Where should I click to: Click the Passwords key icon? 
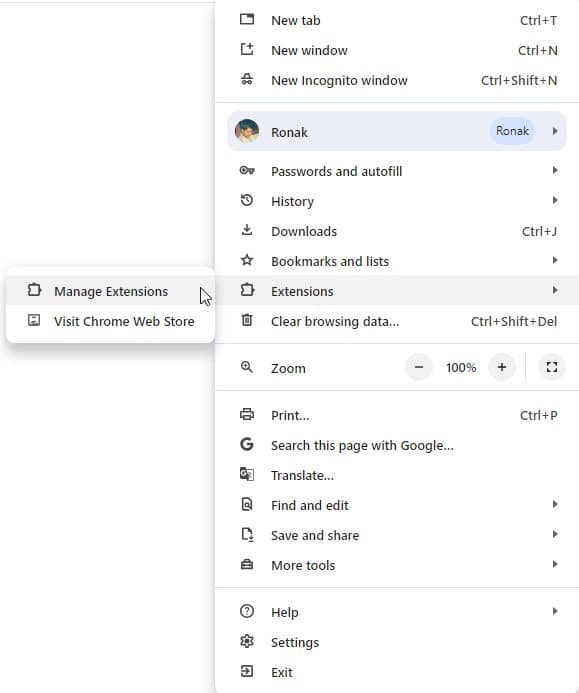[247, 170]
